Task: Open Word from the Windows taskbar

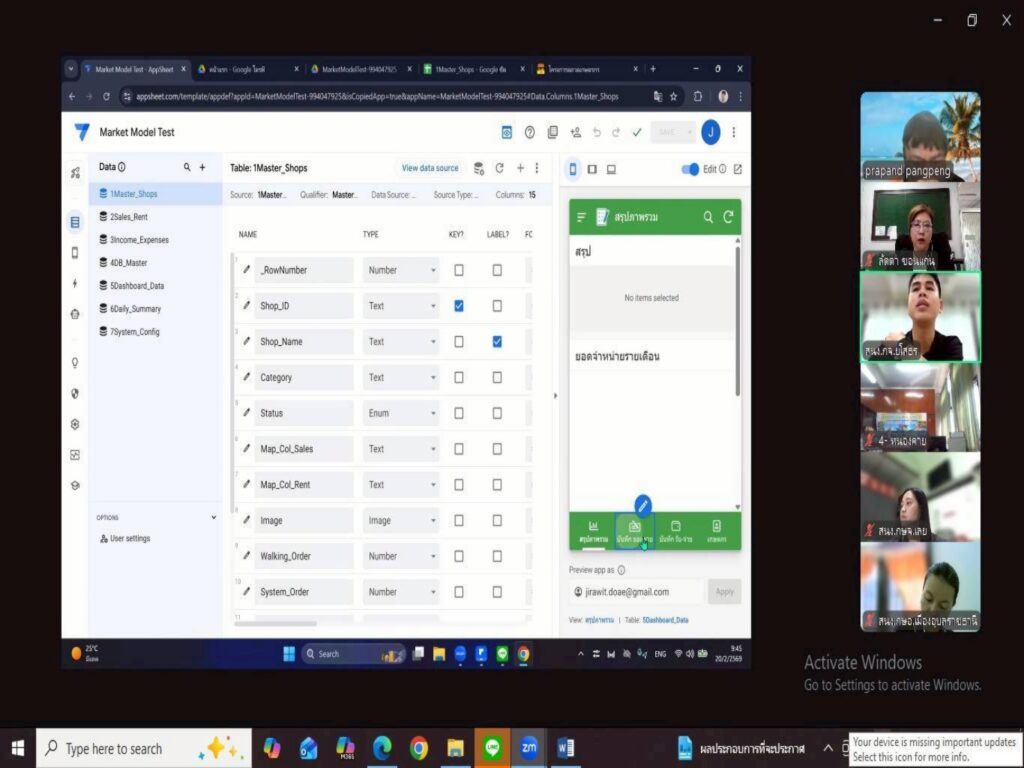Action: click(566, 748)
